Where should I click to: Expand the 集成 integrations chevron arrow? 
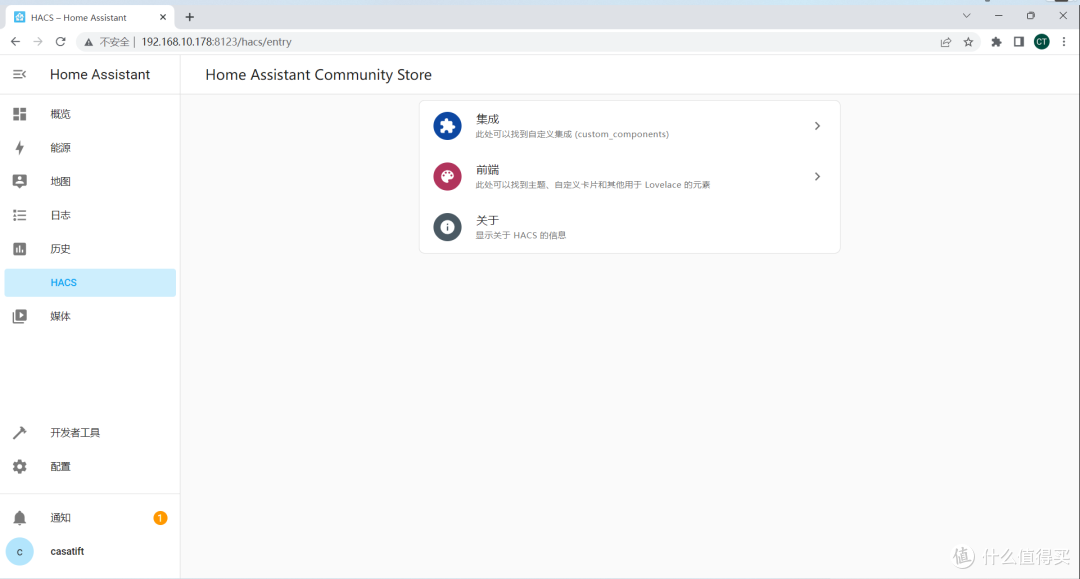click(x=817, y=126)
